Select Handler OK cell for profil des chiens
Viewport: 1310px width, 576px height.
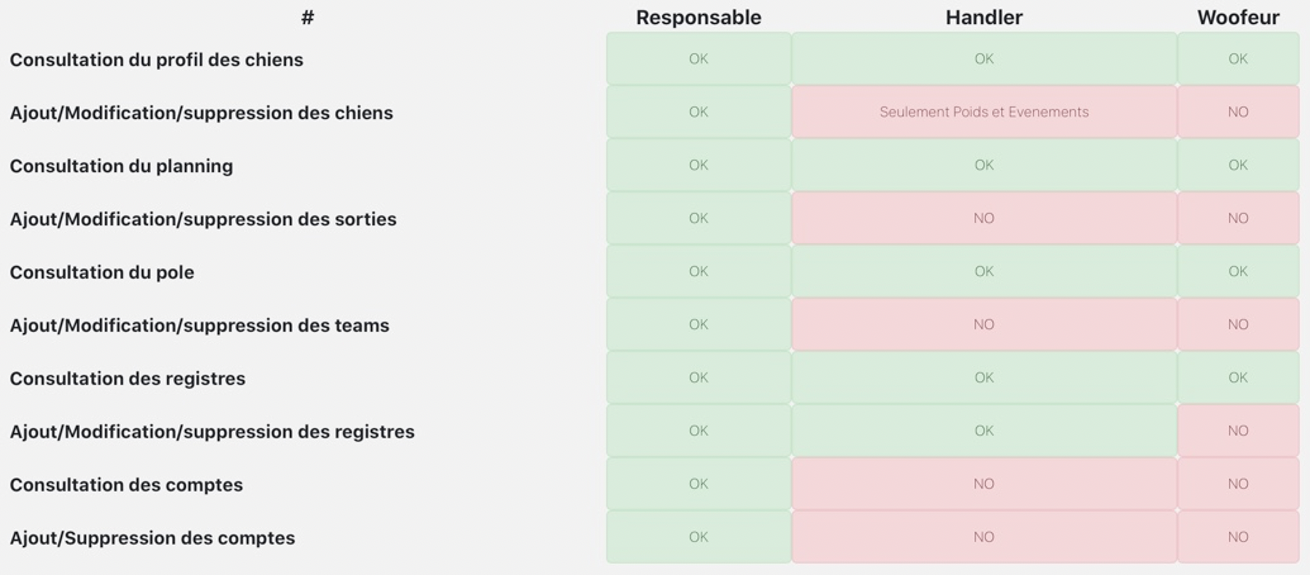tap(984, 59)
